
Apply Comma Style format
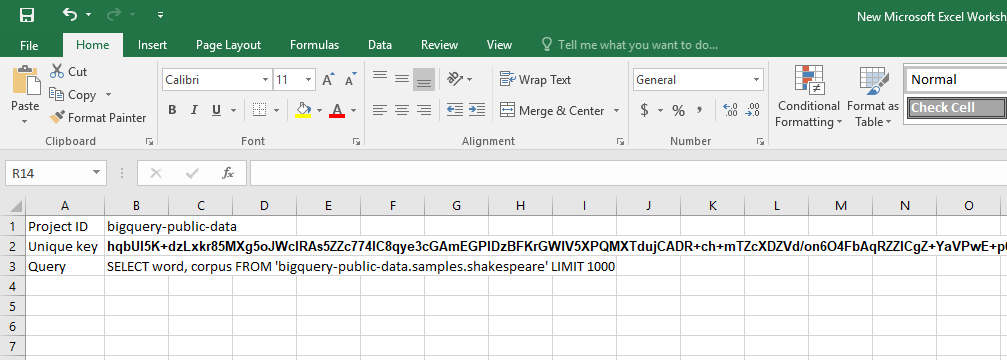pyautogui.click(x=700, y=110)
